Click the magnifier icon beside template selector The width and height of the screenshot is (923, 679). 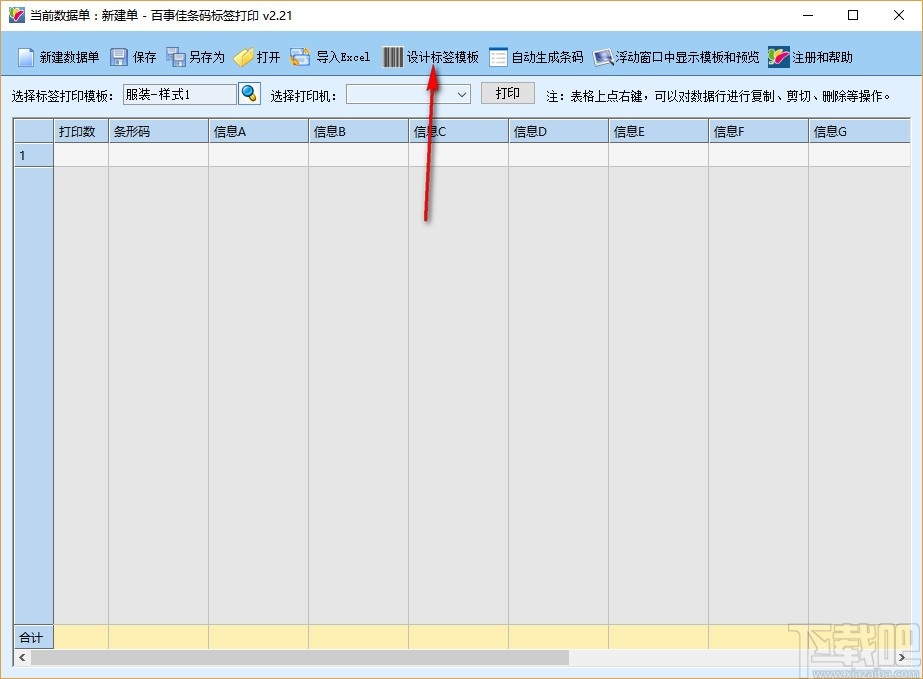(249, 93)
